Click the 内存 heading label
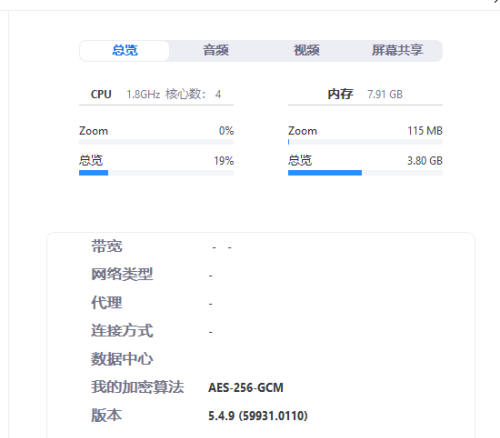The width and height of the screenshot is (500, 438). 340,94
